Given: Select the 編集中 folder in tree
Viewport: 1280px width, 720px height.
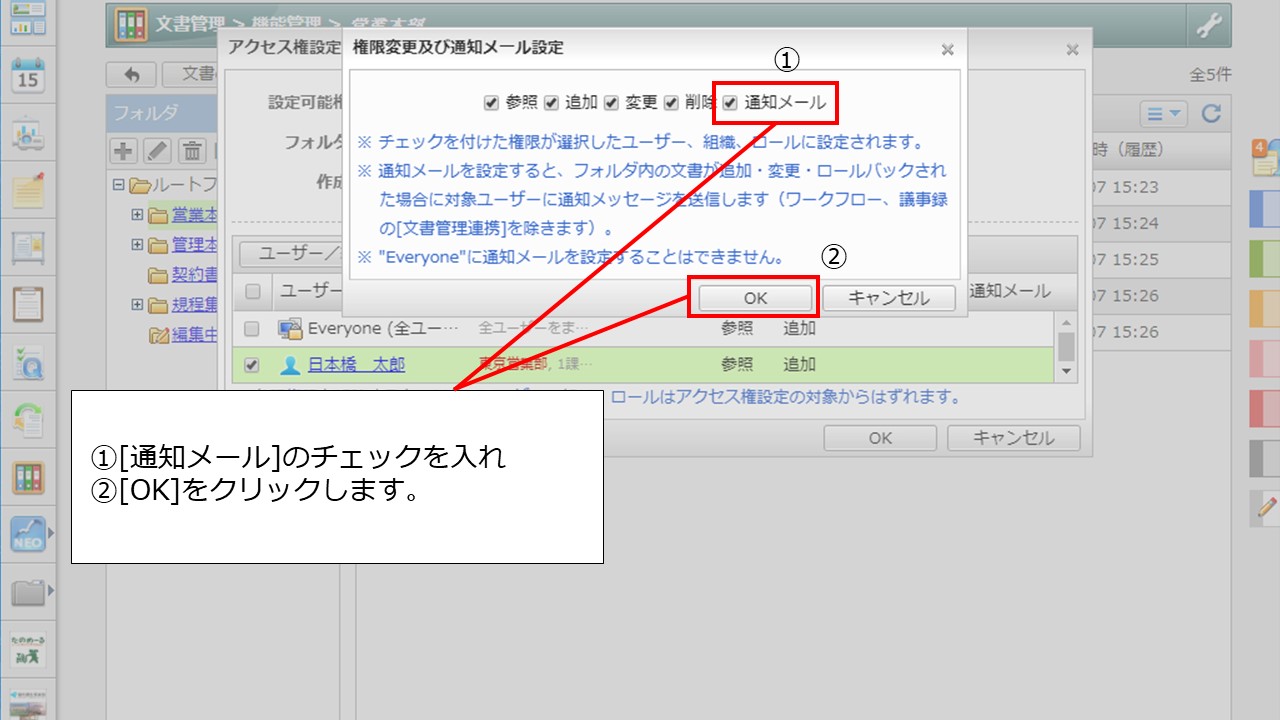Looking at the screenshot, I should point(195,334).
